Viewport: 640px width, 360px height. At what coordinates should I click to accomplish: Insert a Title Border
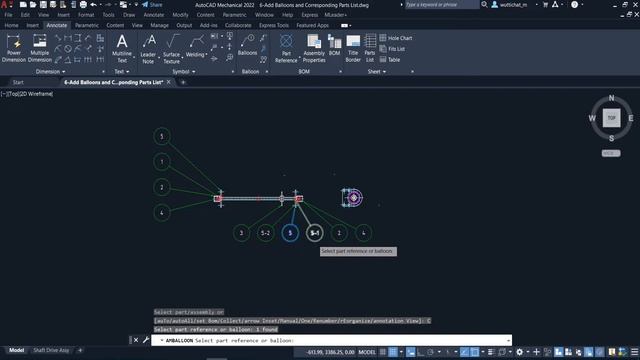[x=353, y=49]
